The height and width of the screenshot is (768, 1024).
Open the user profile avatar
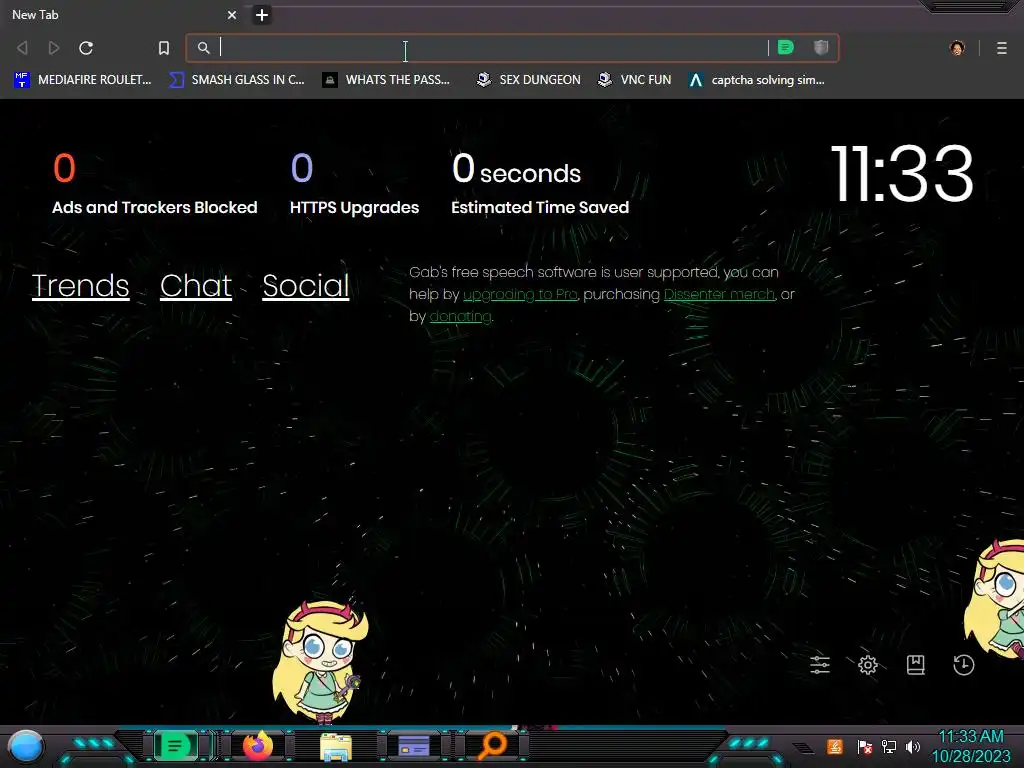click(957, 48)
